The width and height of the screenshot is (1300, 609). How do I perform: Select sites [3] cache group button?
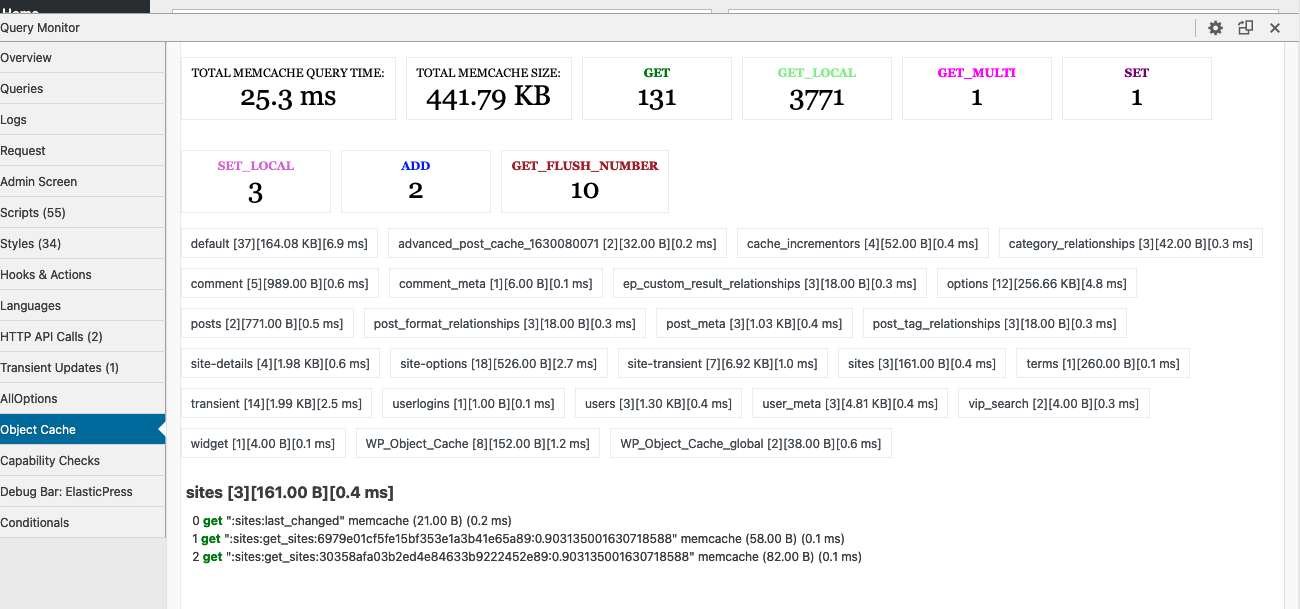coord(922,363)
